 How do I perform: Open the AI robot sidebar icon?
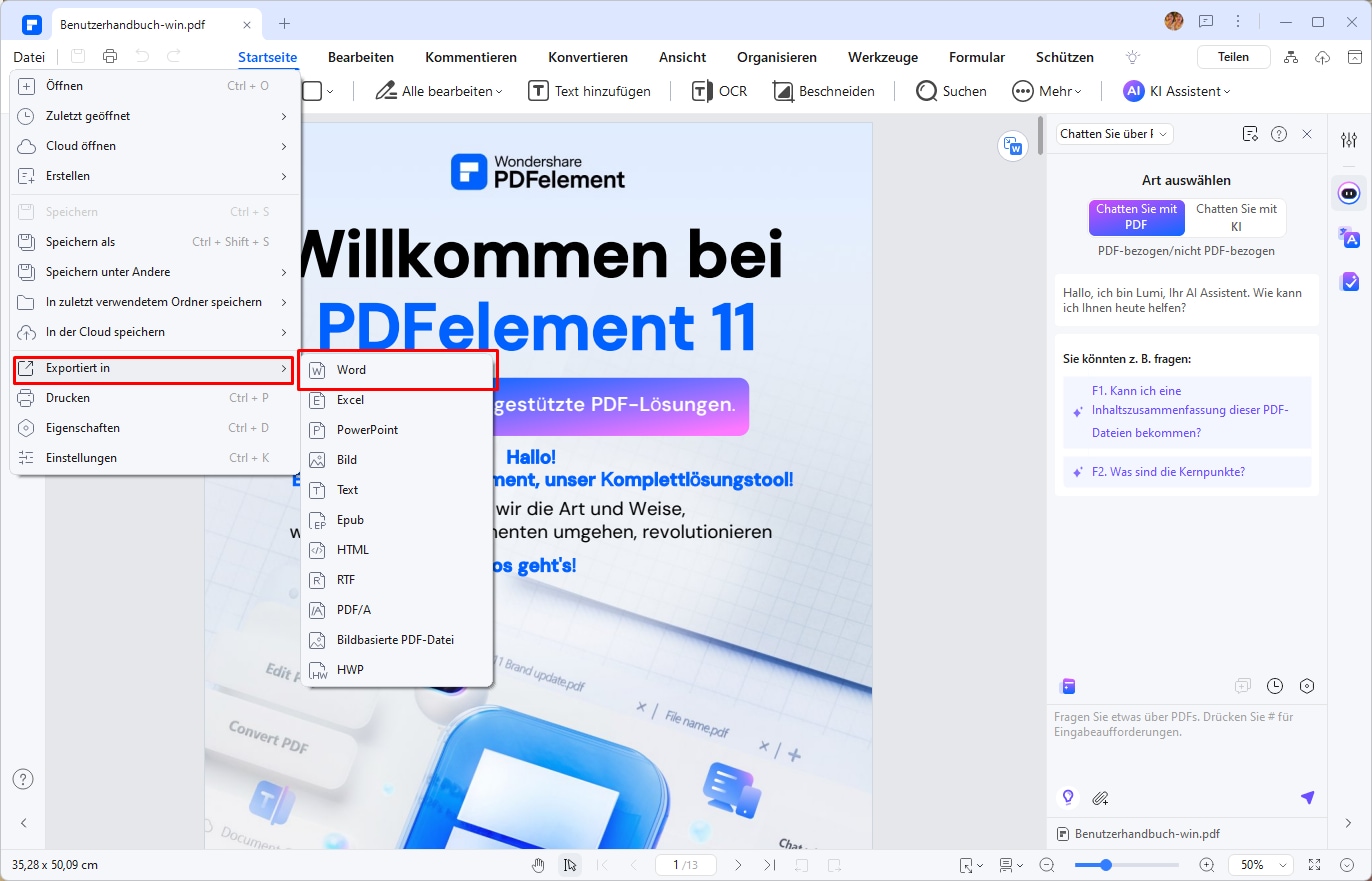click(1349, 192)
